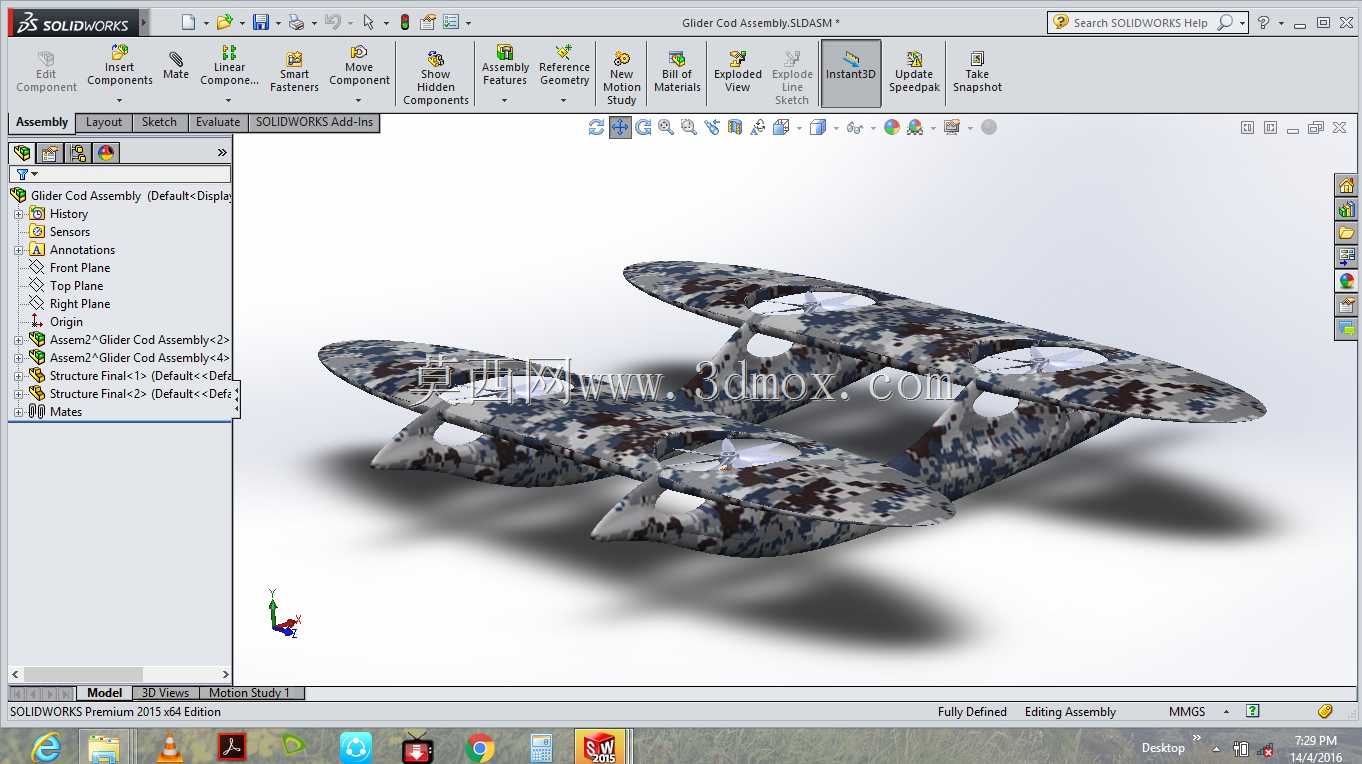Open the Options icon in the title bar toolbar
1362x764 pixels.
click(x=451, y=22)
